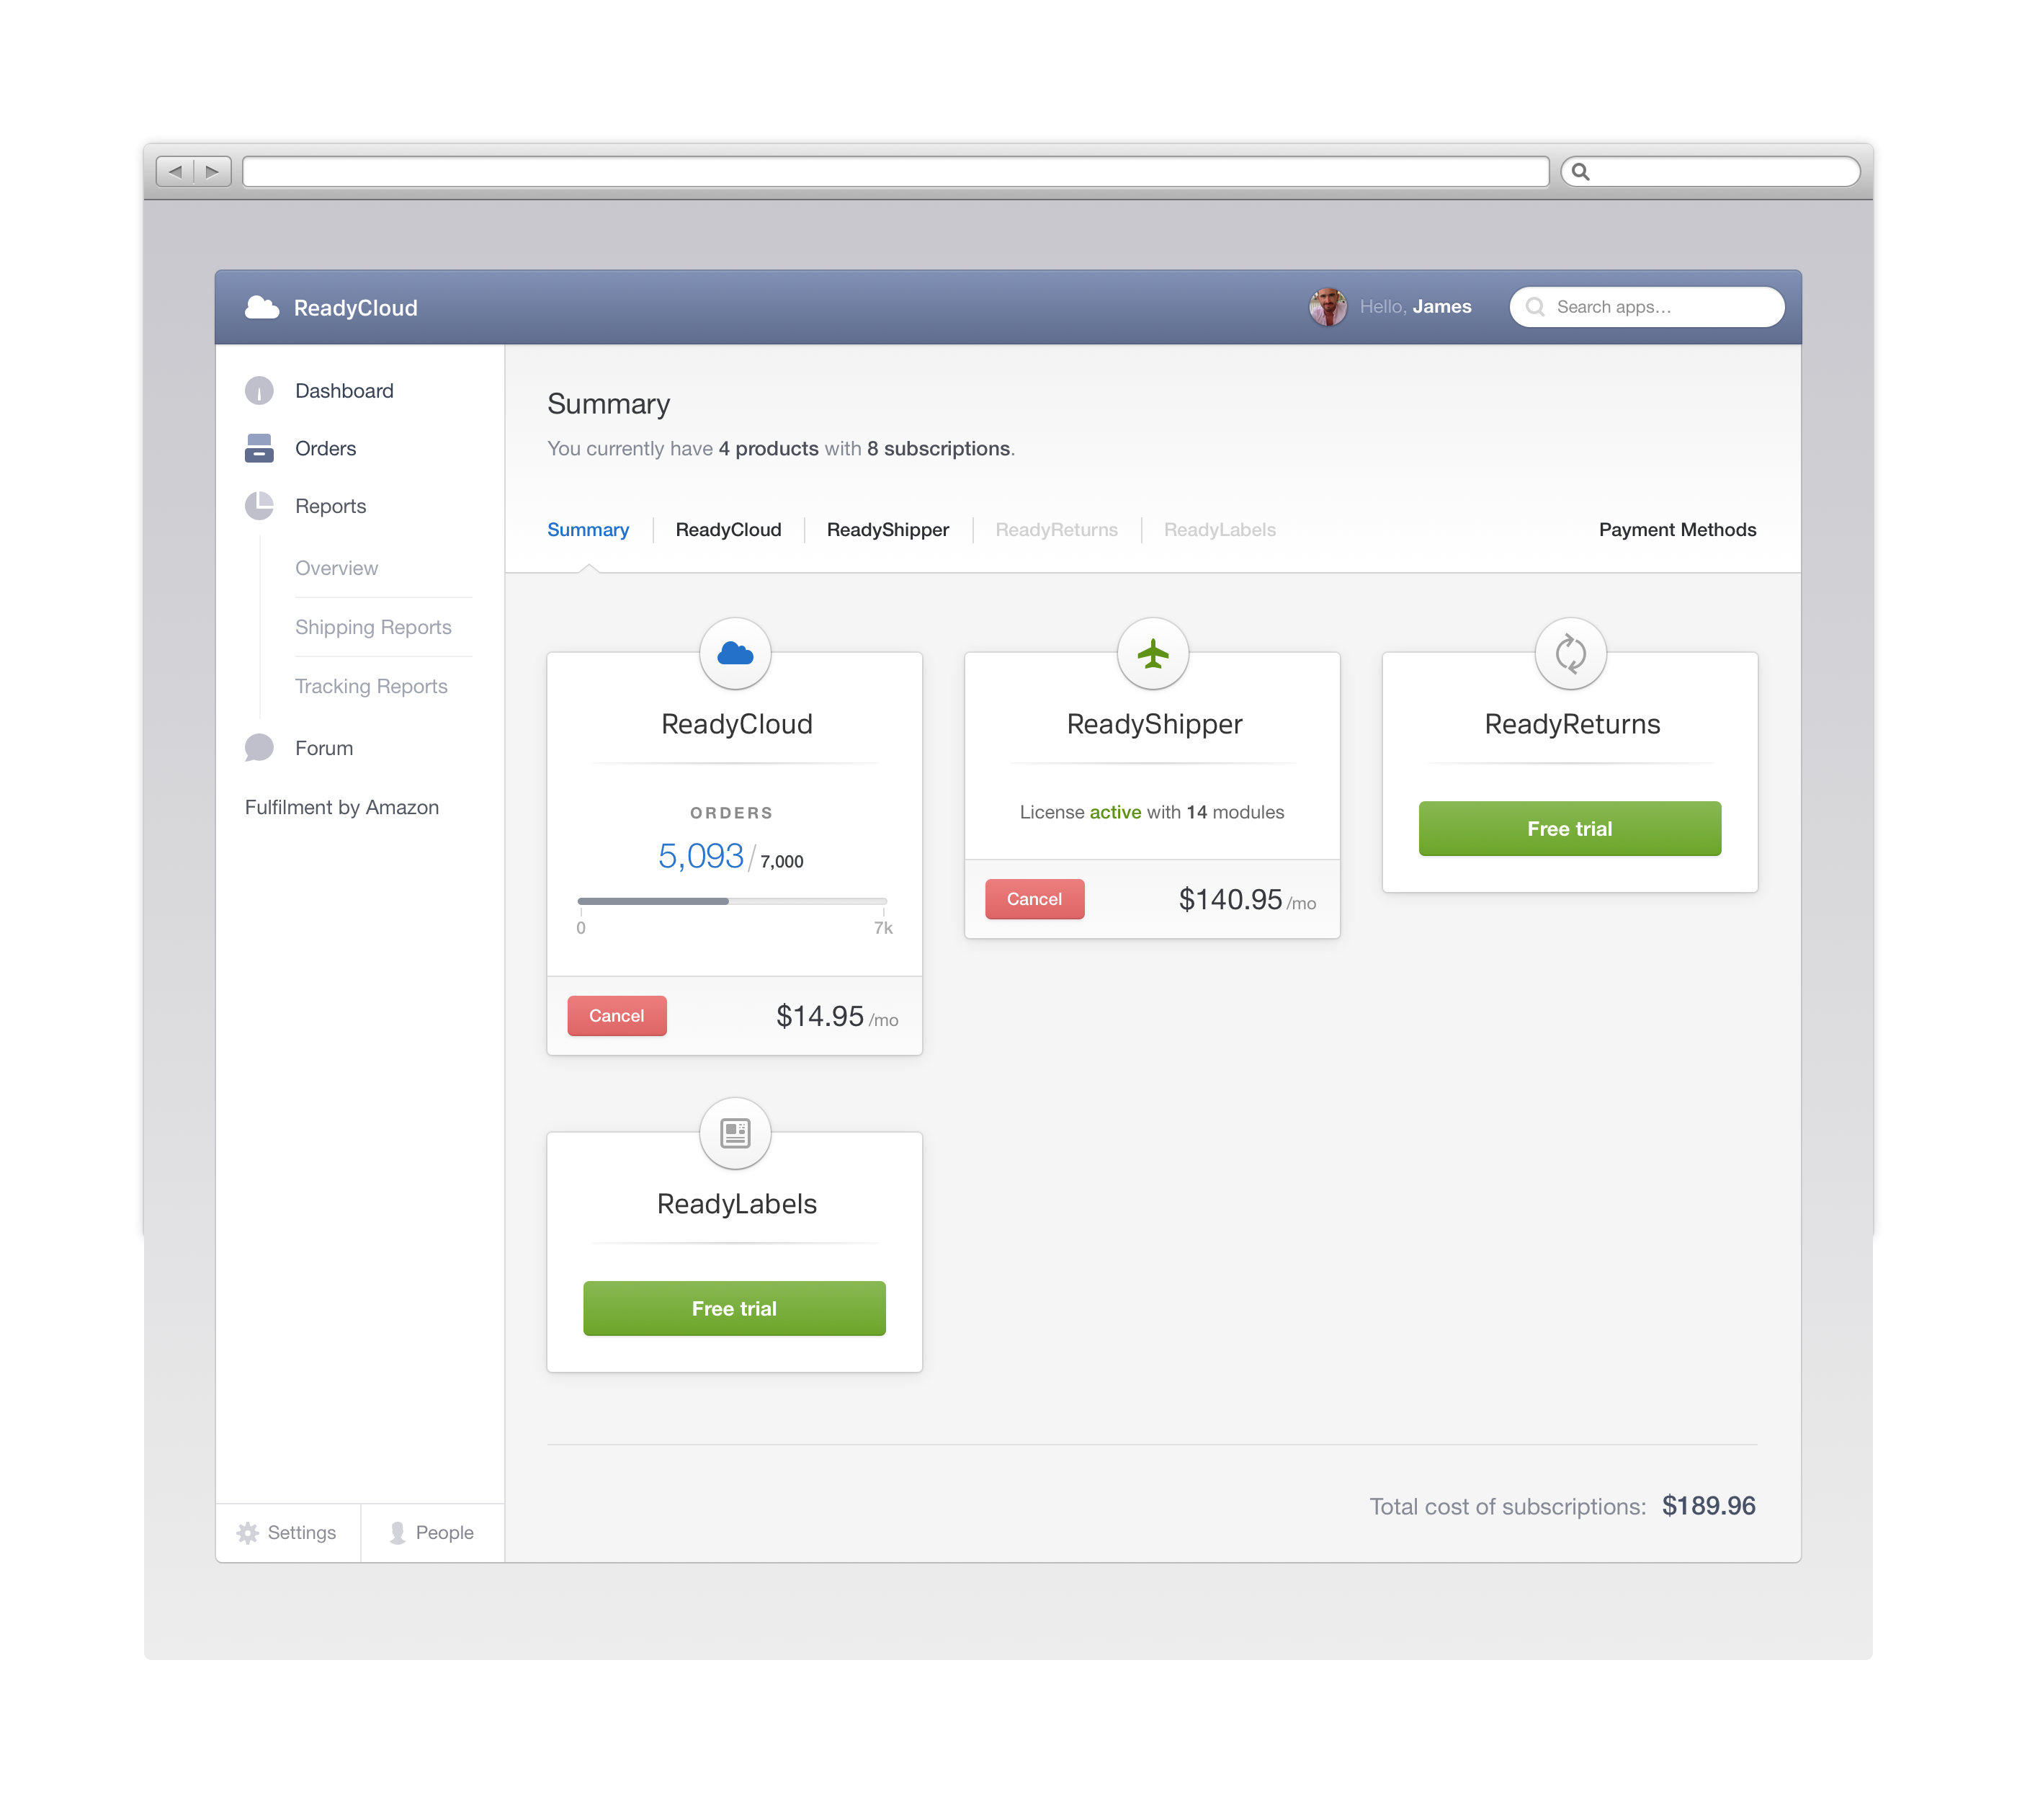Click the ReadyReturns refresh/returns icon
Image resolution: width=2017 pixels, height=1820 pixels.
[1569, 653]
